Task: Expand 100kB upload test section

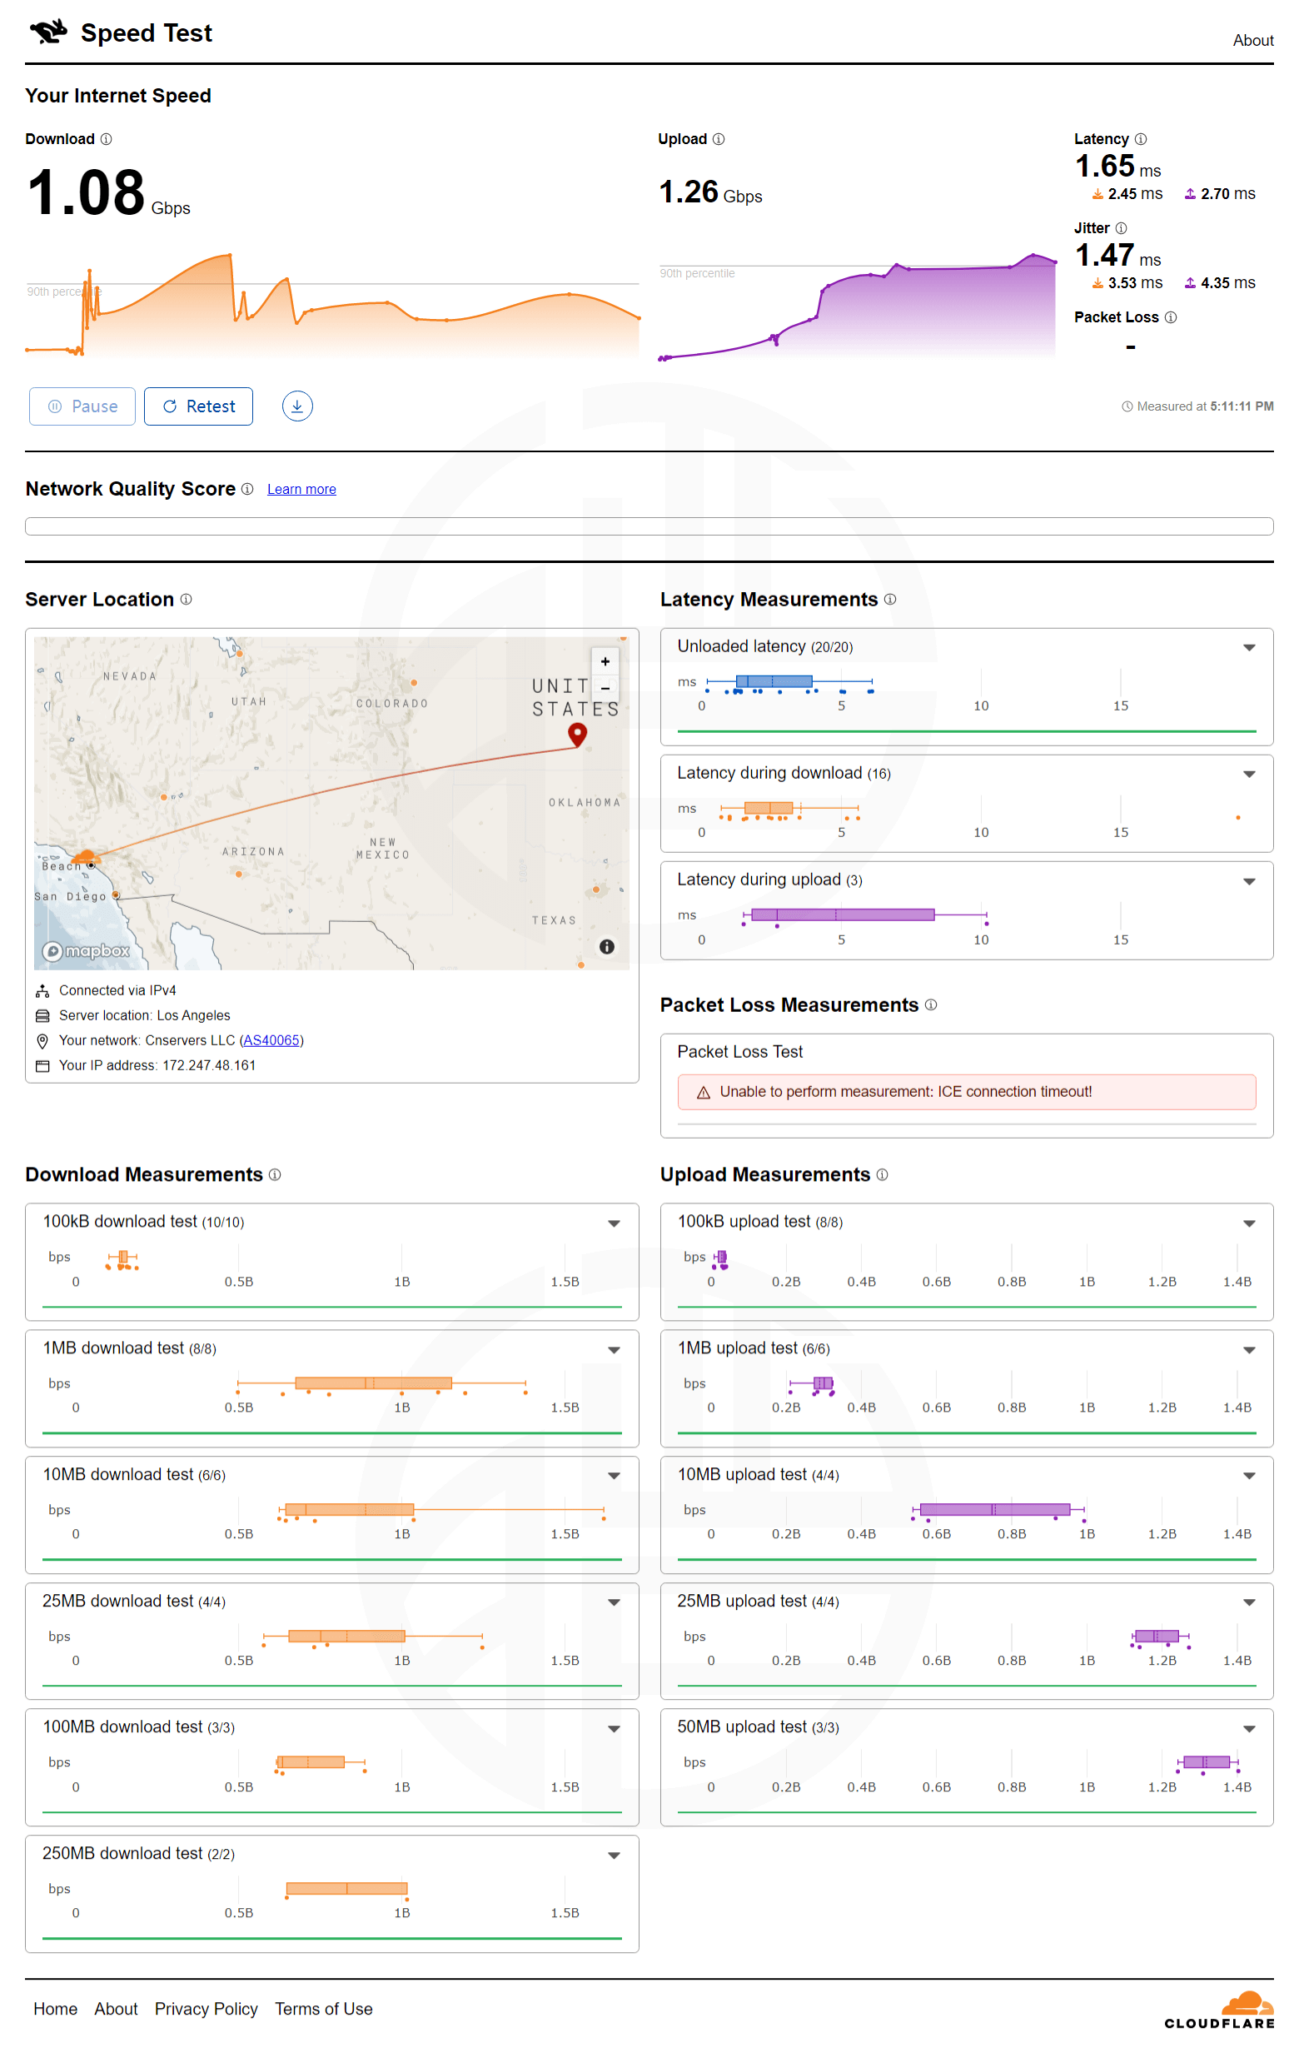Action: pos(1249,1223)
